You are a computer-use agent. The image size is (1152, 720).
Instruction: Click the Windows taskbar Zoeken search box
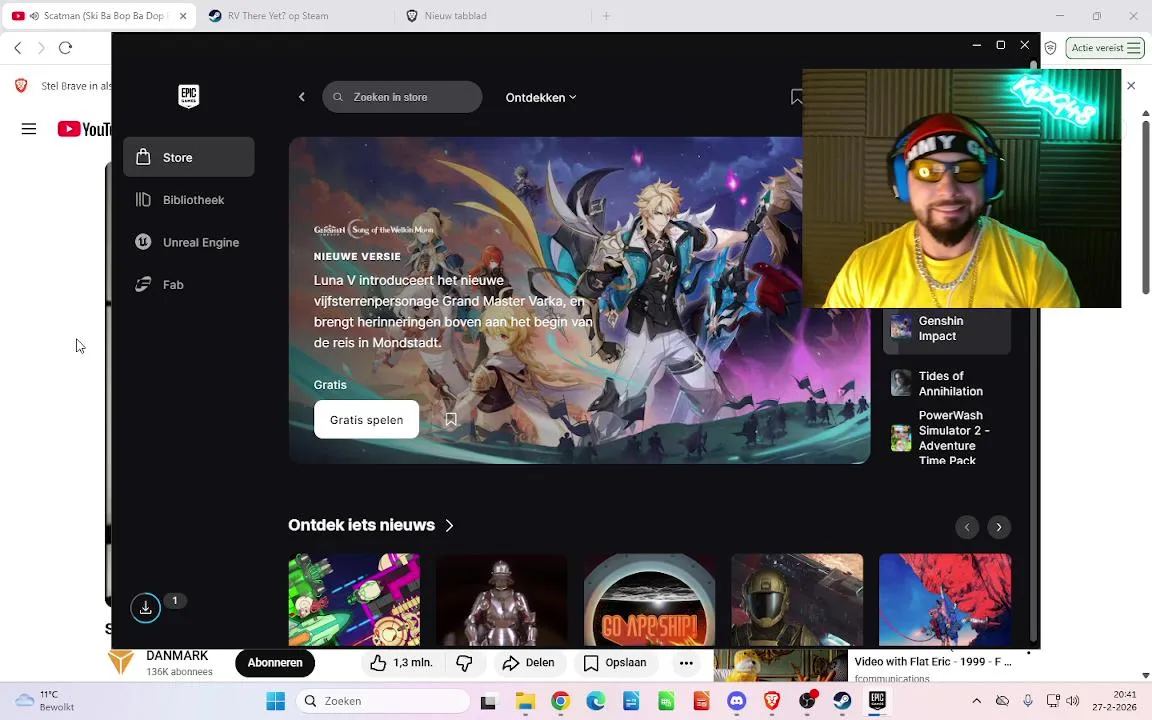pos(383,701)
